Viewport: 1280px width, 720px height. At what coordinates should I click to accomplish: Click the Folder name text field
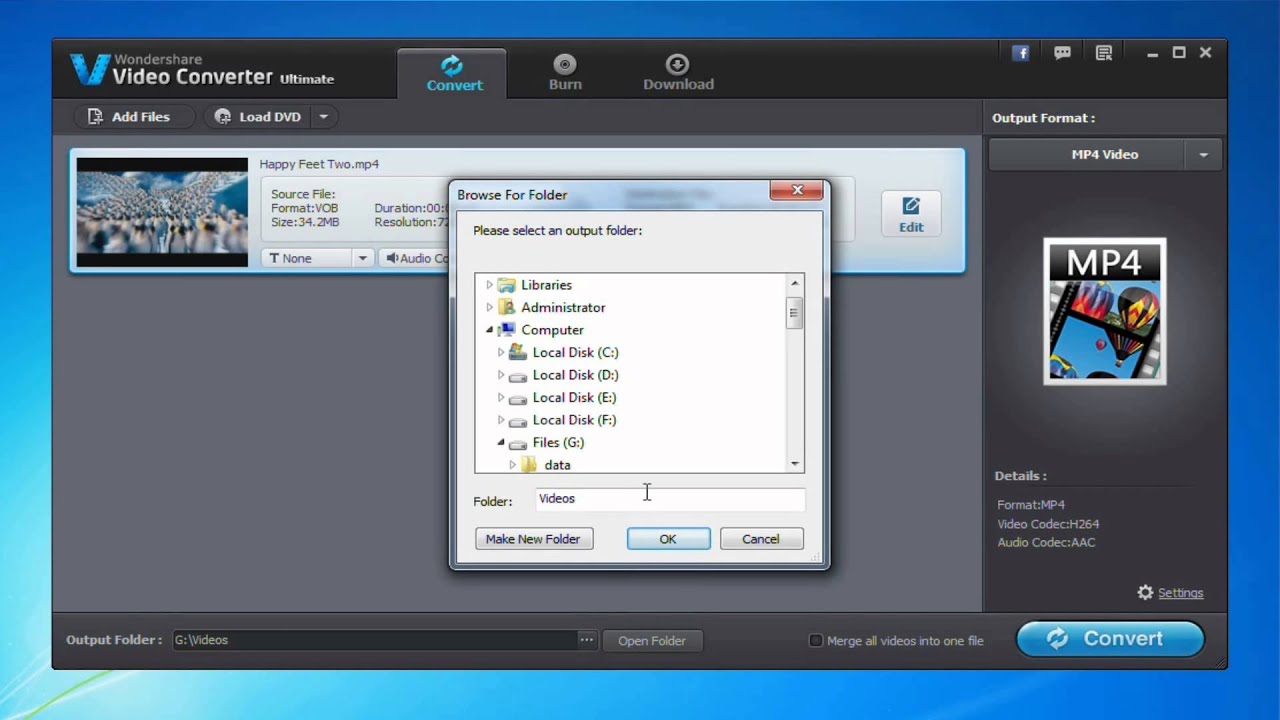[x=670, y=499]
